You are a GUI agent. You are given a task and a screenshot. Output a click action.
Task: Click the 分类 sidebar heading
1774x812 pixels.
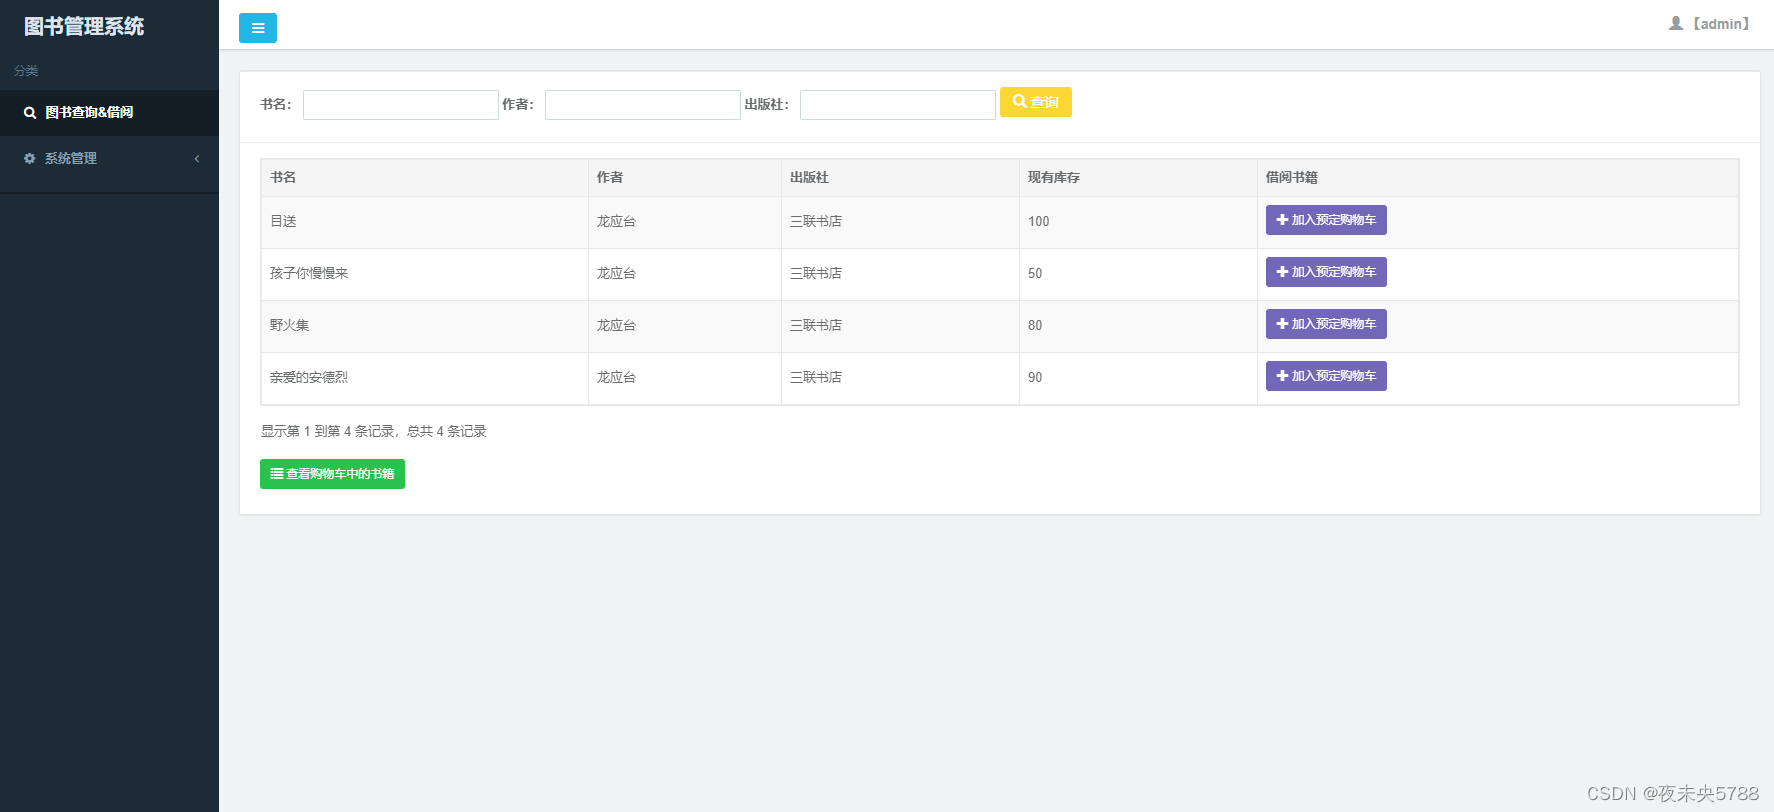(x=26, y=71)
